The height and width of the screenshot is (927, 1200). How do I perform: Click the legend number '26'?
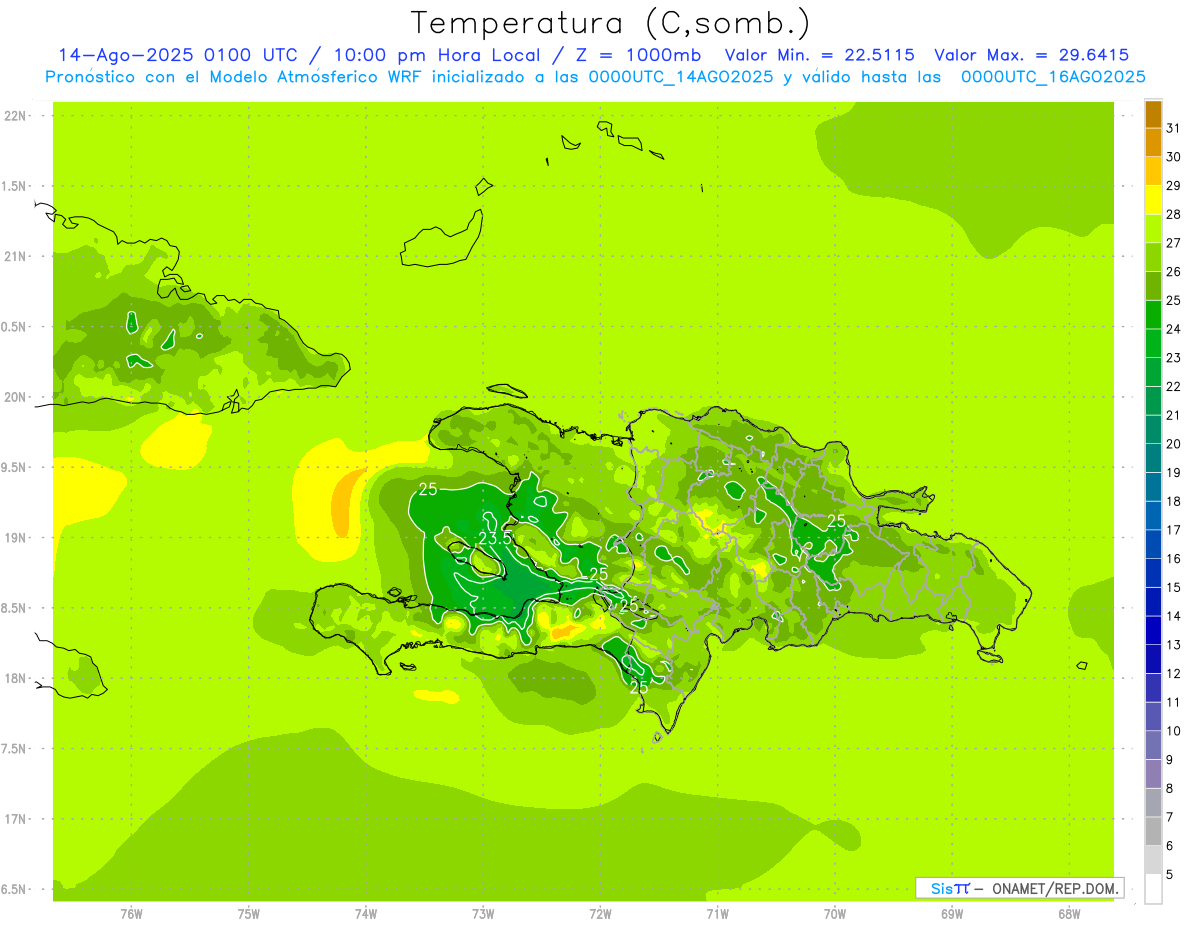click(x=1174, y=271)
